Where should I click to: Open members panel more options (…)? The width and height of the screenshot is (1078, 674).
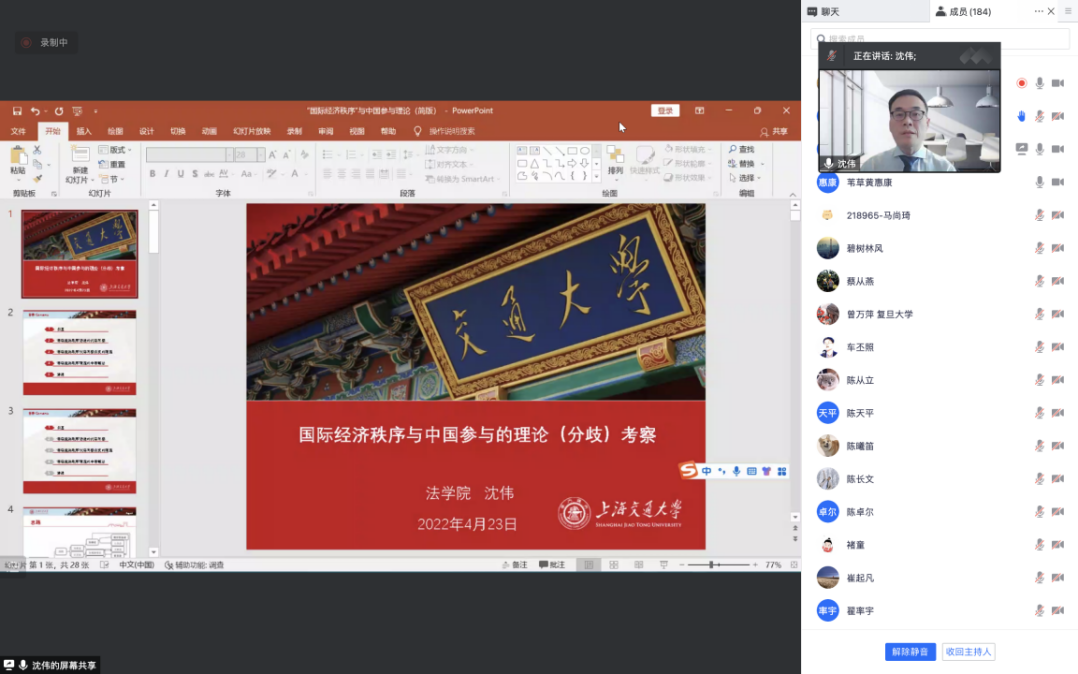(x=1038, y=11)
